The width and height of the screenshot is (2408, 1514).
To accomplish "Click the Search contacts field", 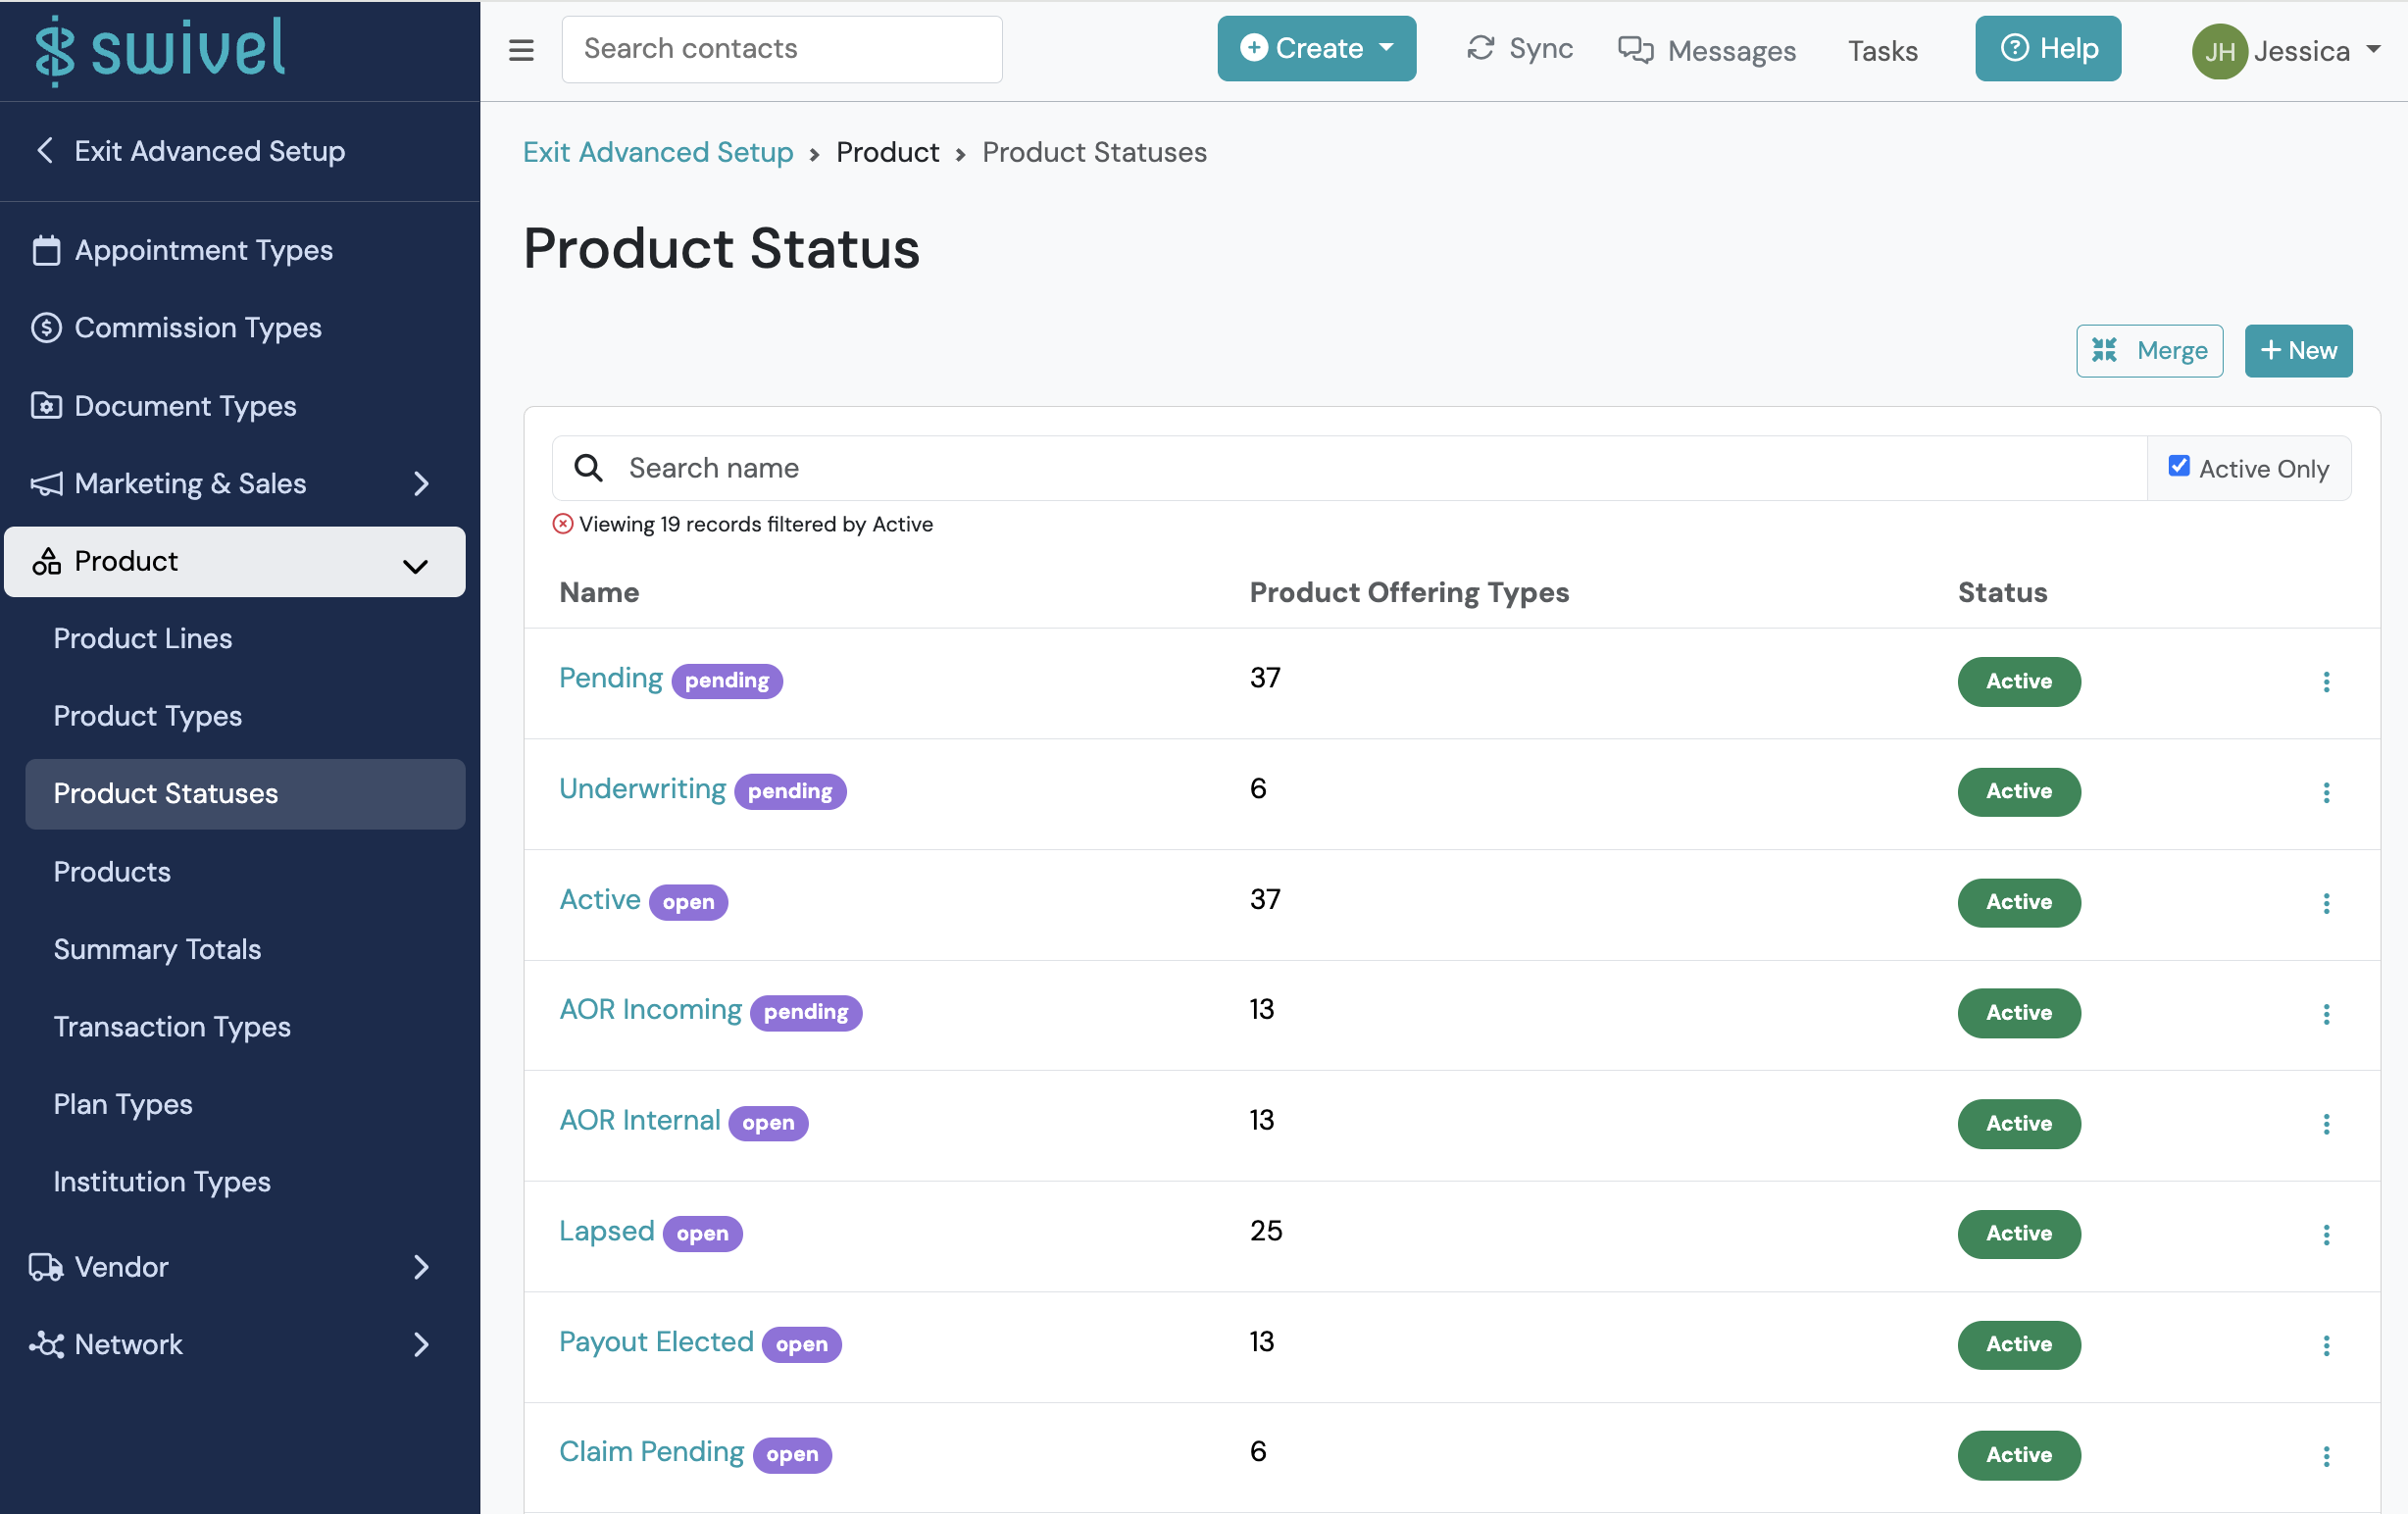I will coord(782,49).
